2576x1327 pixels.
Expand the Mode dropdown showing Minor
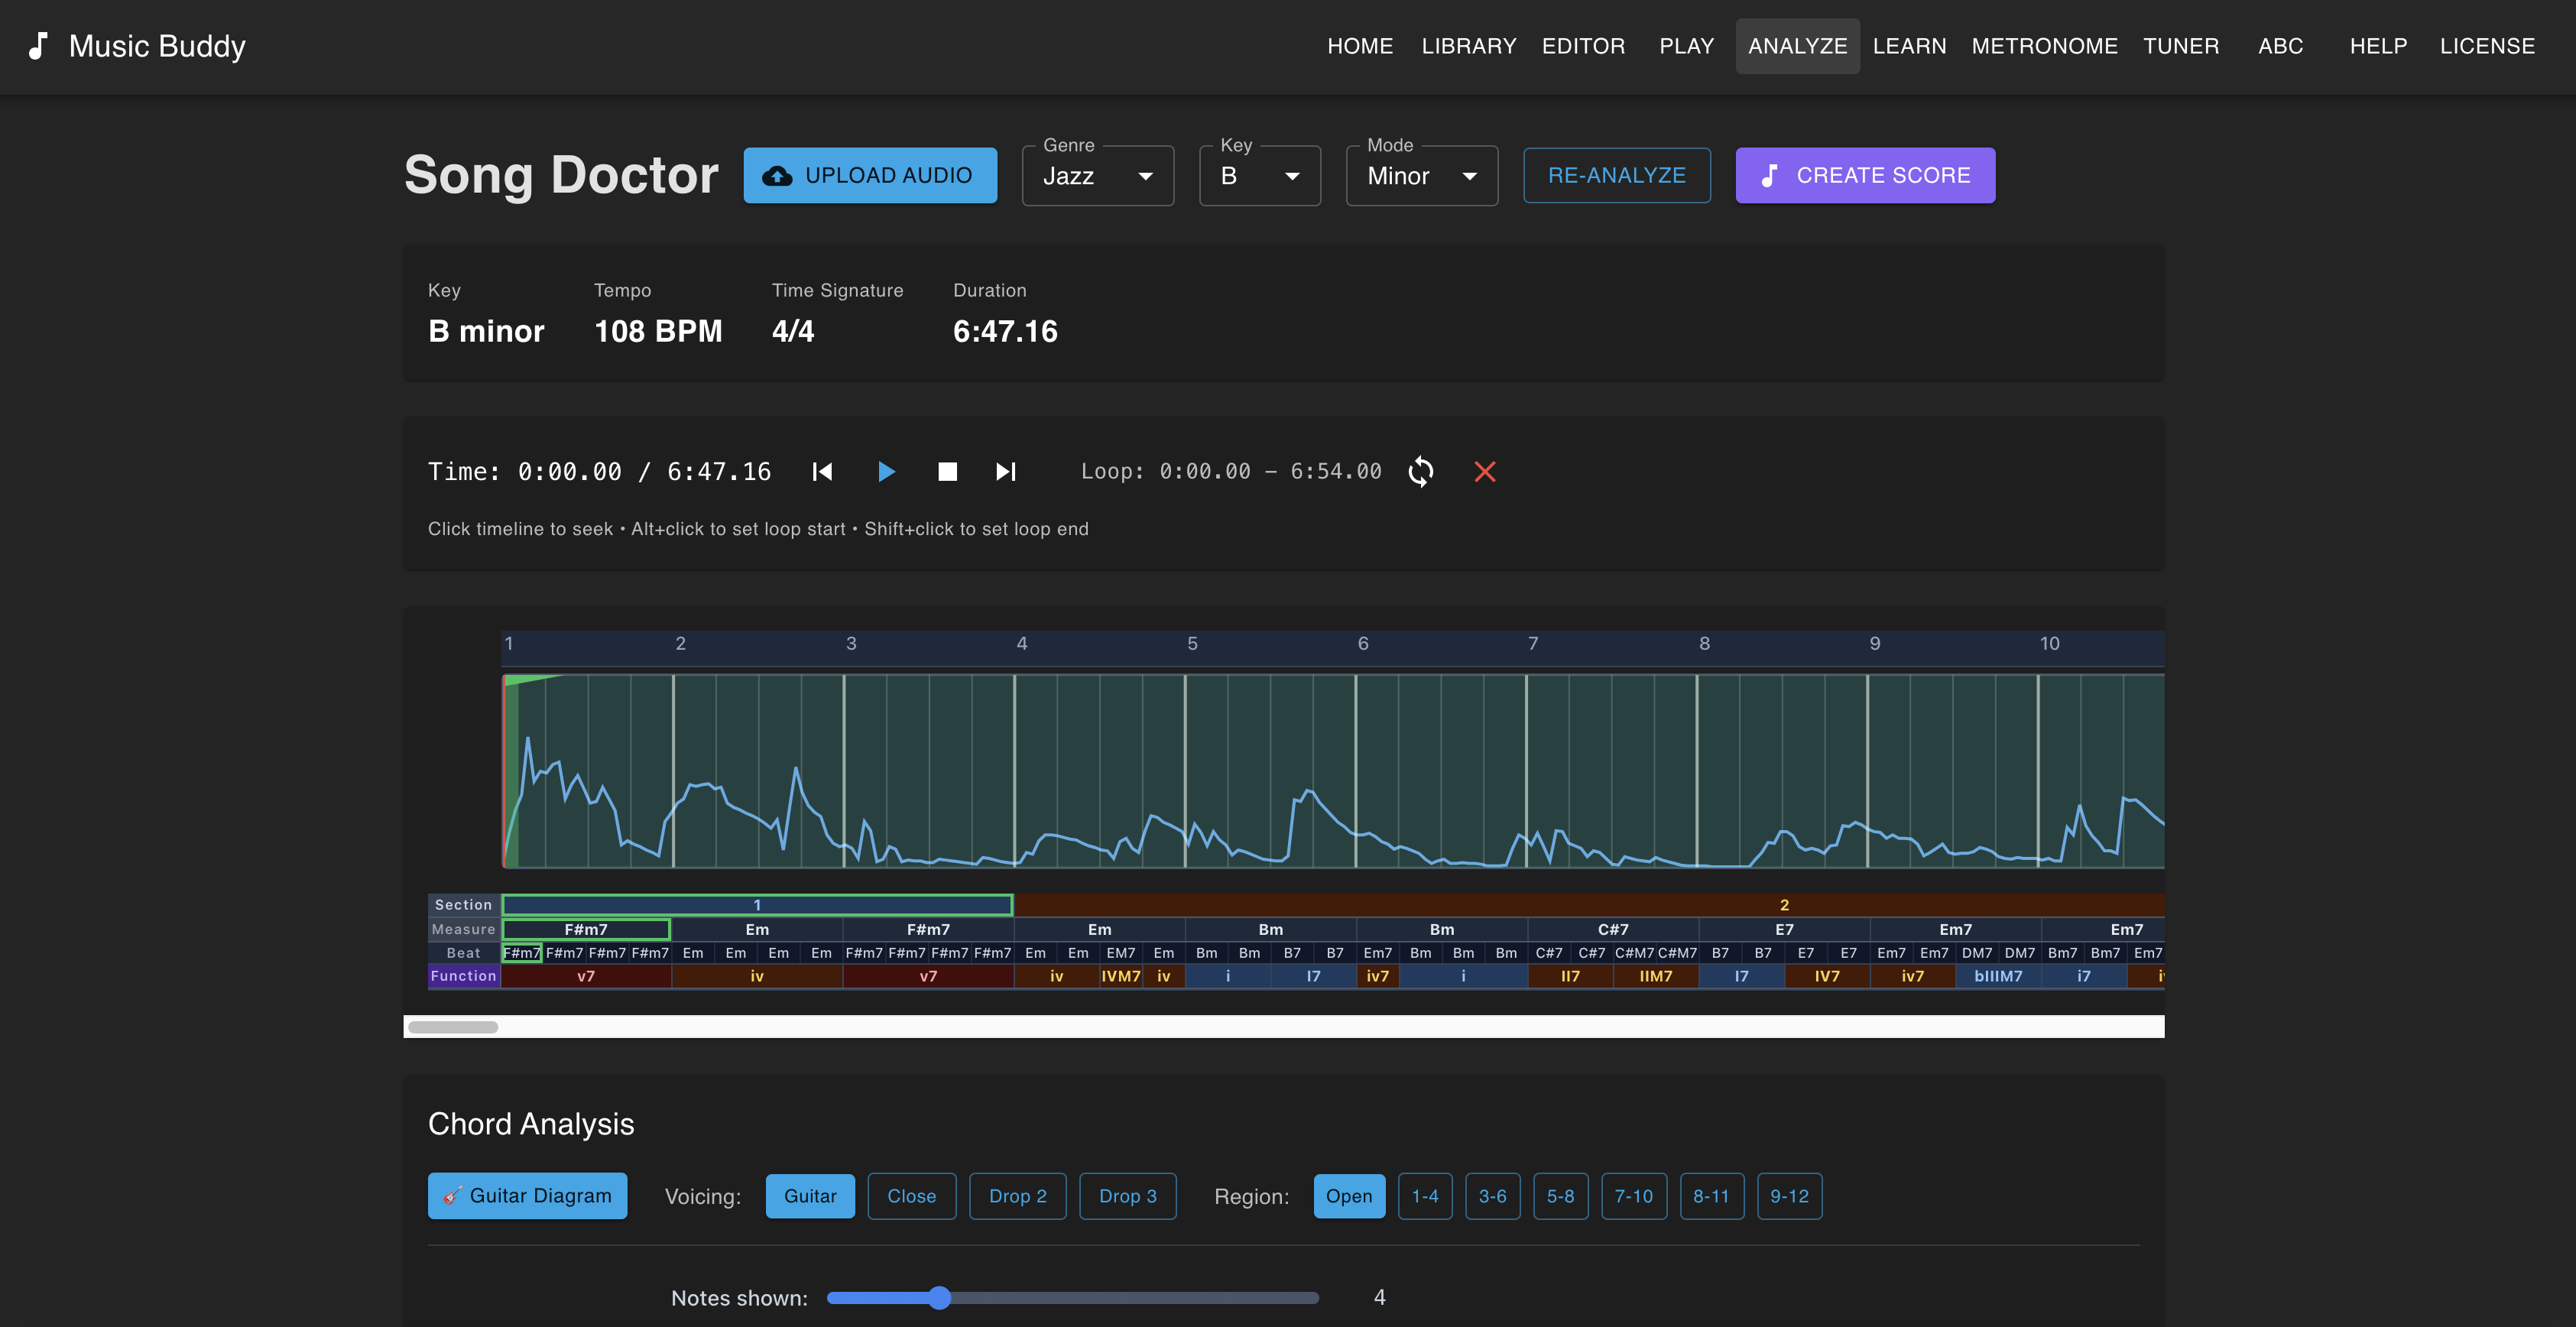tap(1421, 176)
